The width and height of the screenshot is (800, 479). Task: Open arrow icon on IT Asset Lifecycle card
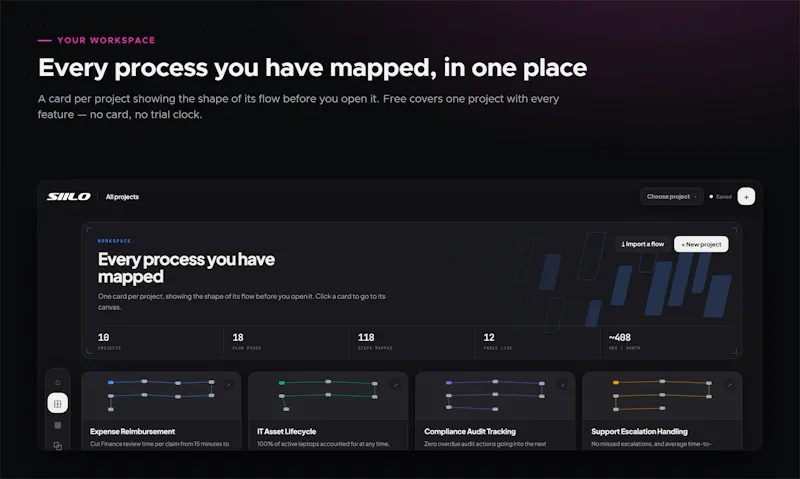(395, 385)
